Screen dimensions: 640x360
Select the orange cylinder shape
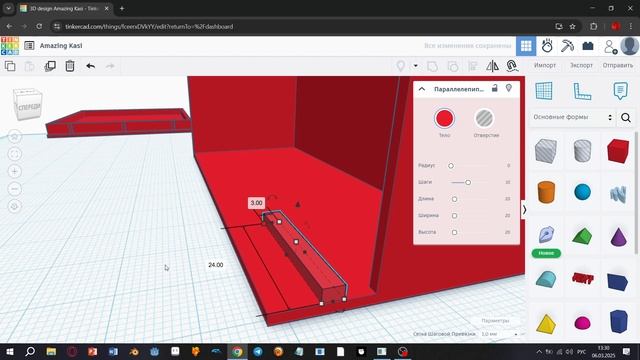[x=546, y=192]
